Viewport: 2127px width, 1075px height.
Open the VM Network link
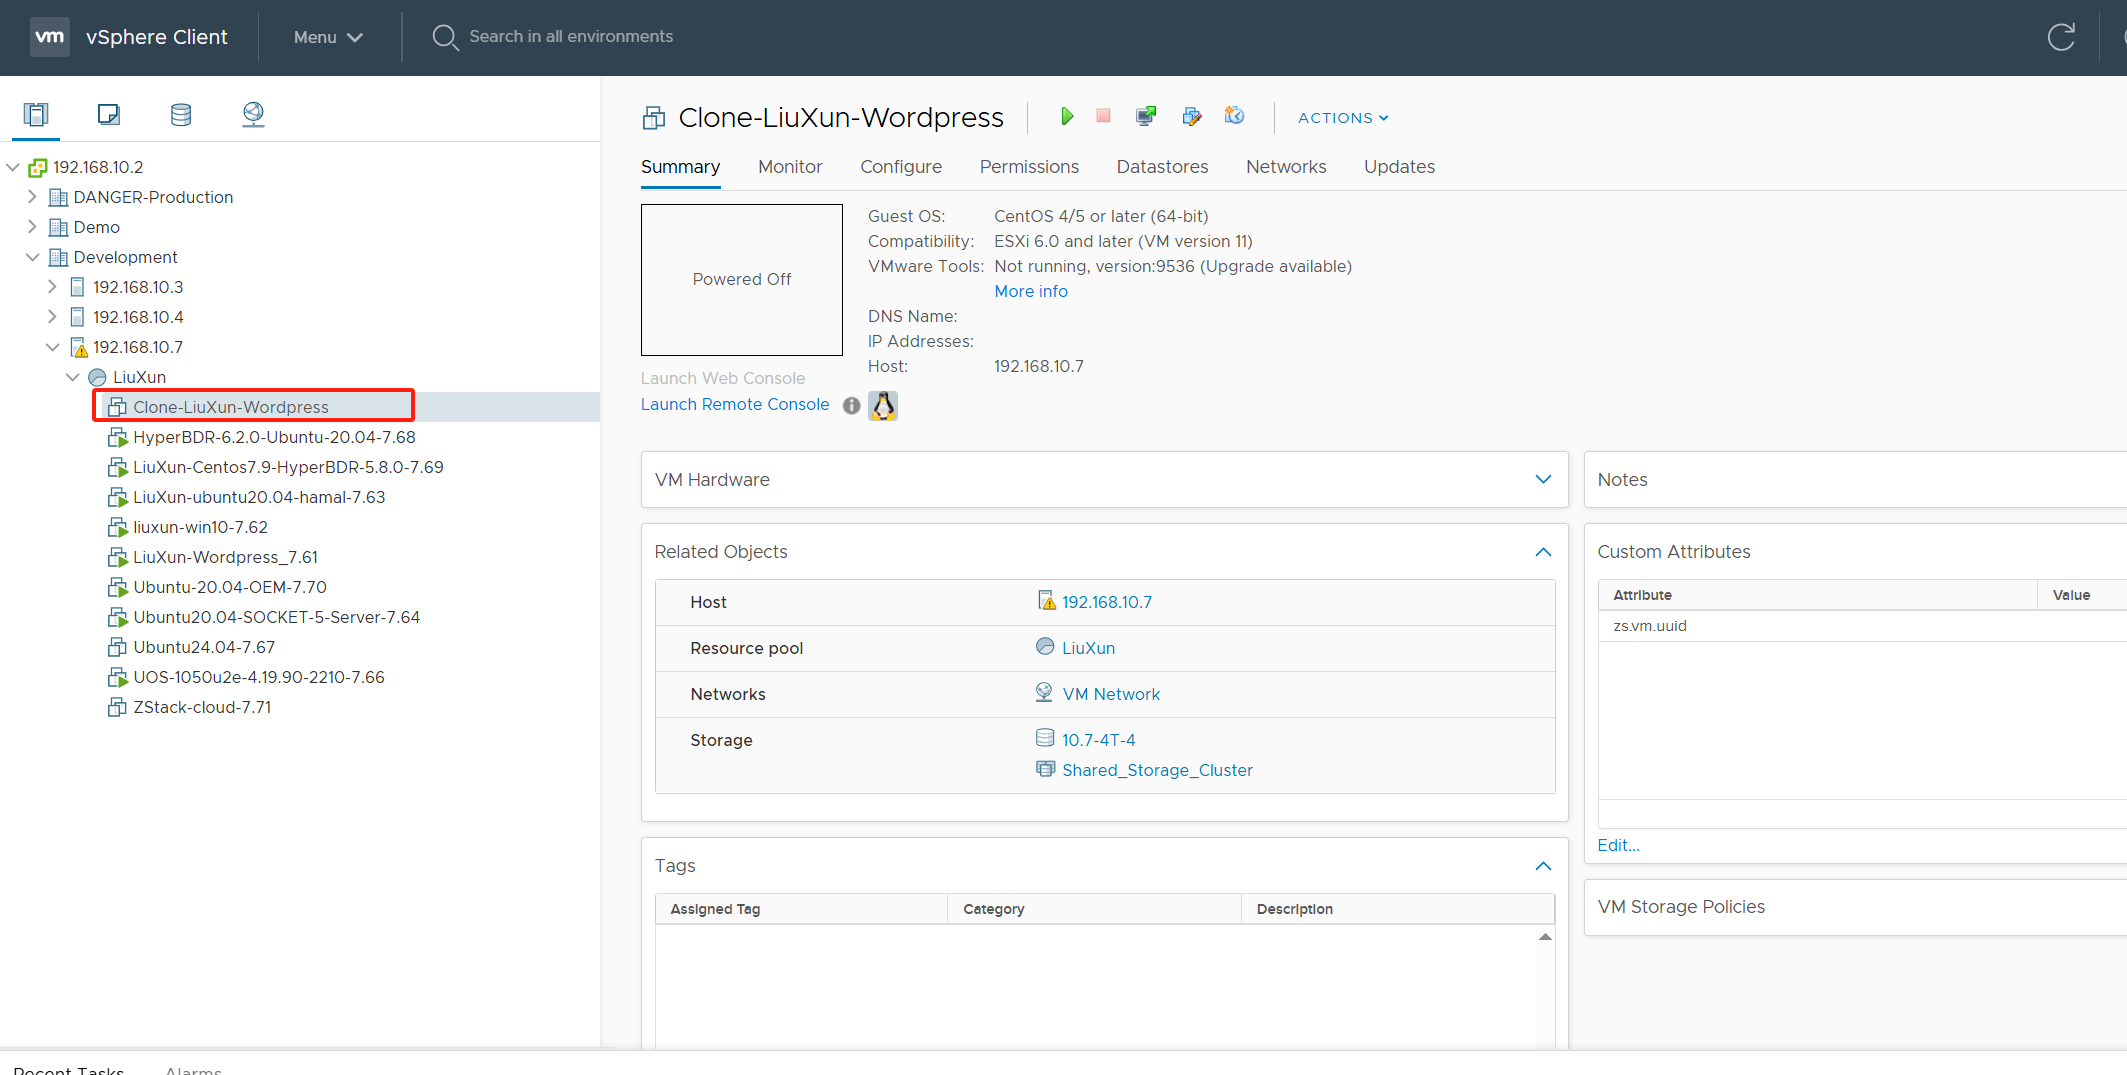(x=1111, y=694)
